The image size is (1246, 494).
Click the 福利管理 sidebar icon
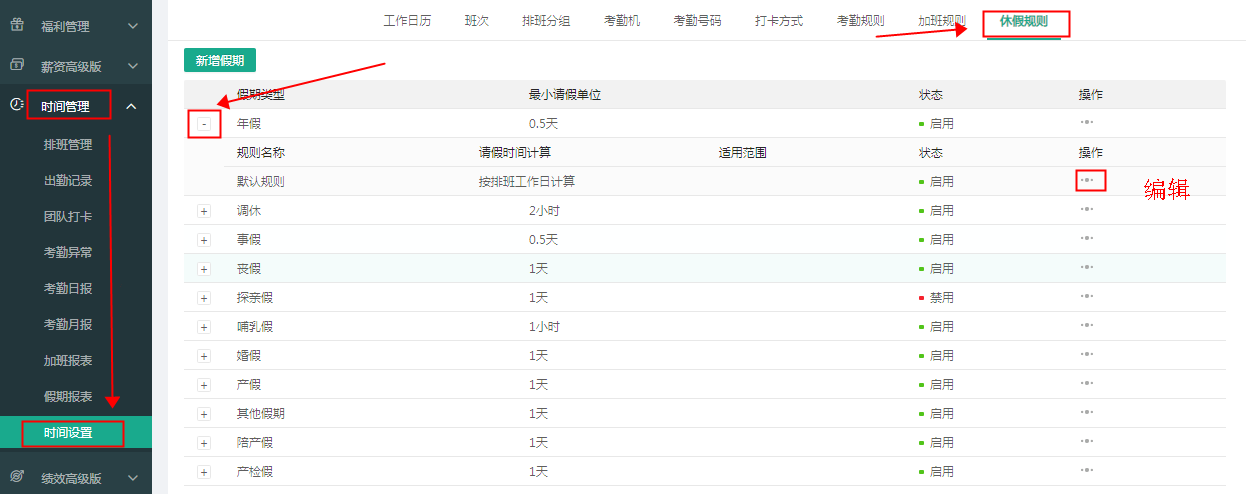coord(17,25)
